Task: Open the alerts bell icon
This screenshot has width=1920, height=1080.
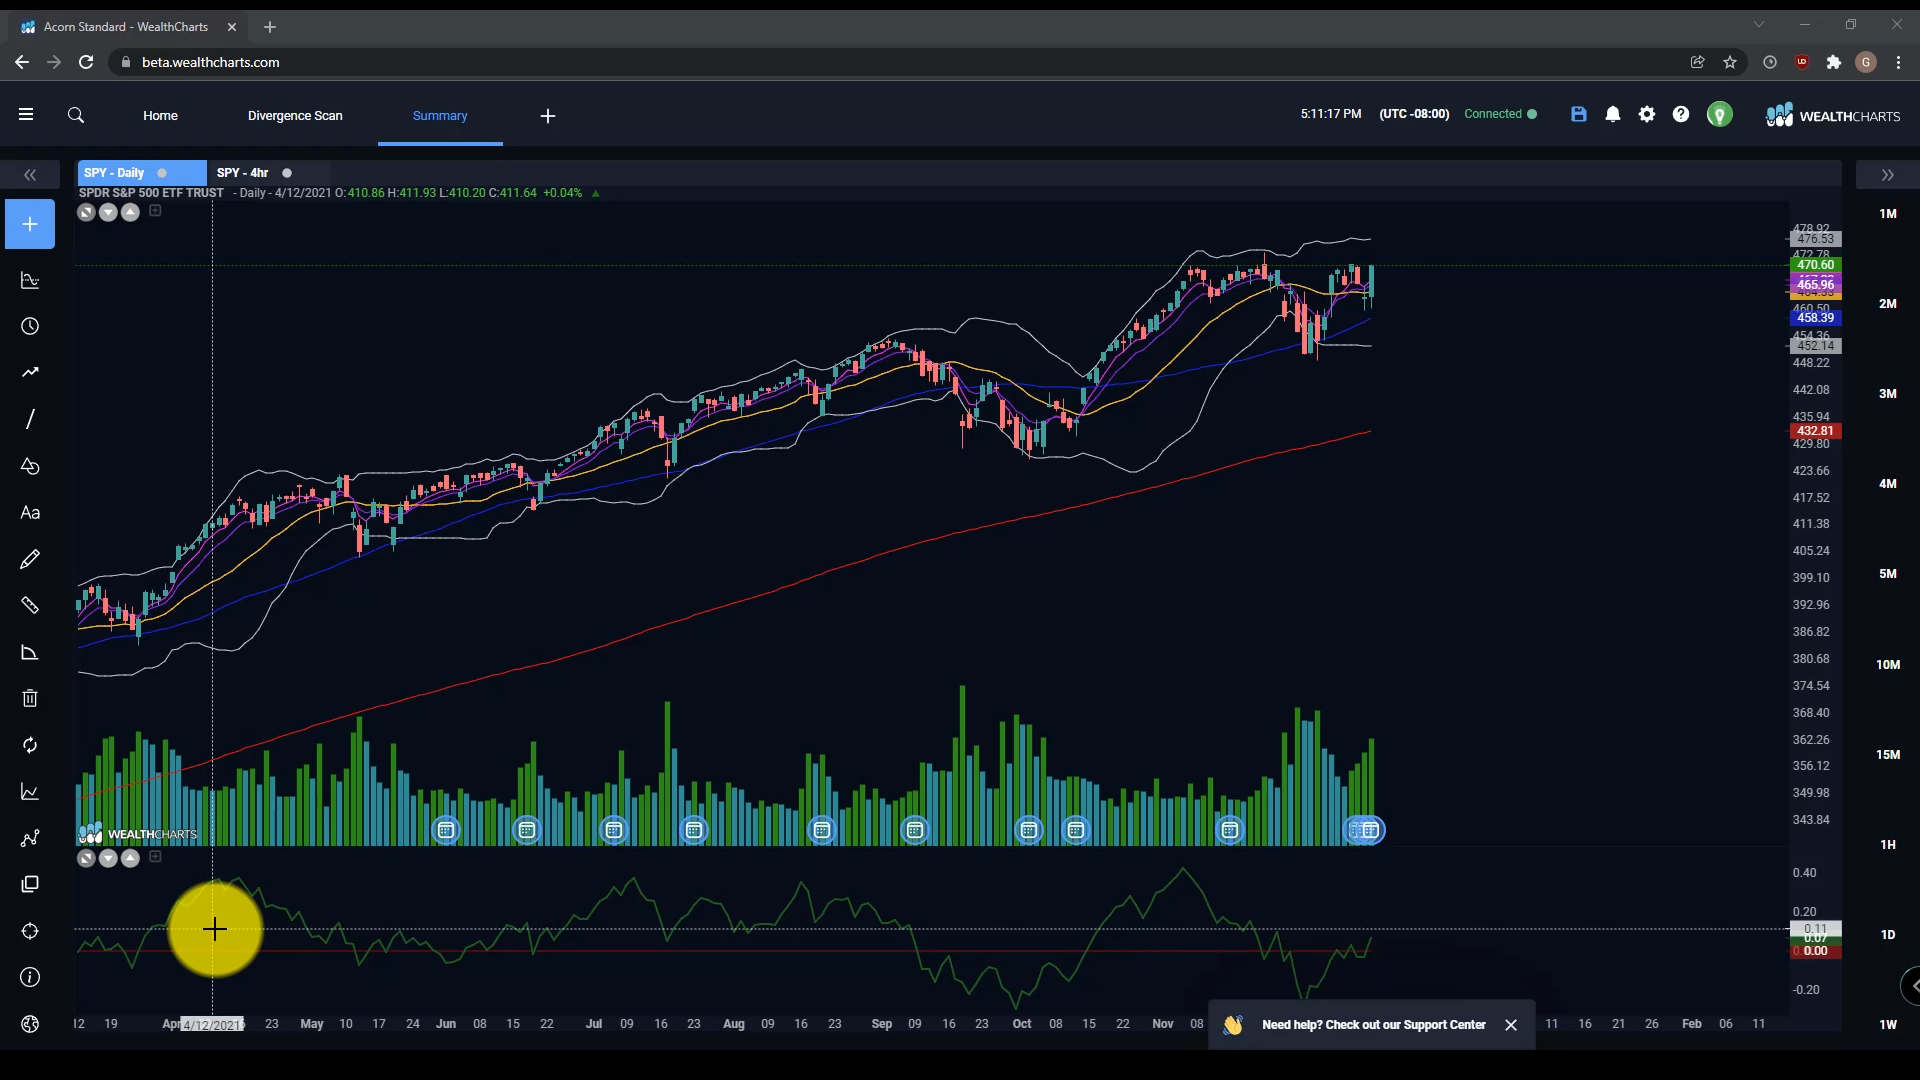Action: coord(1613,114)
